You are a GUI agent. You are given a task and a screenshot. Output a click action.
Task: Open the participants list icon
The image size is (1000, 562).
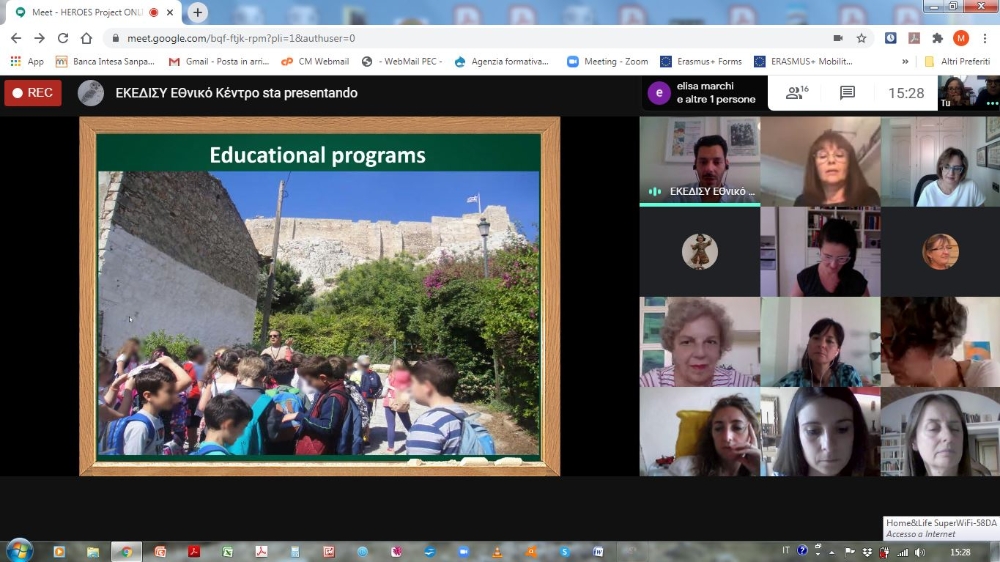point(797,93)
